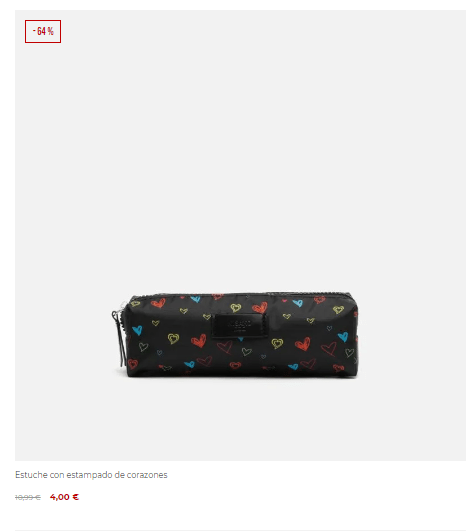The width and height of the screenshot is (471, 531).
Task: Click the percent sign in the discount badge
Action: [50, 31]
